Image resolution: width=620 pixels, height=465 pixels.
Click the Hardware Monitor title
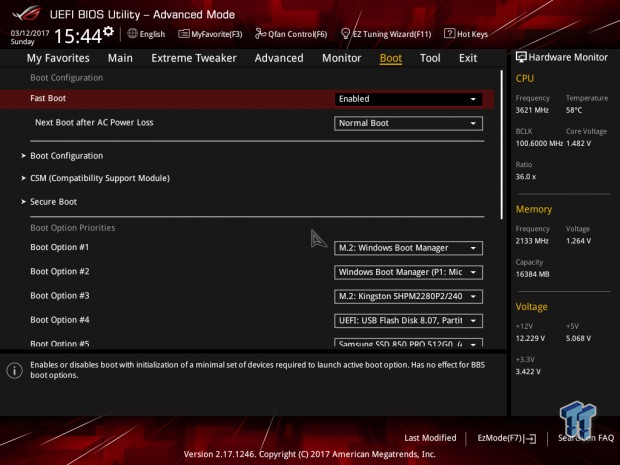(568, 57)
